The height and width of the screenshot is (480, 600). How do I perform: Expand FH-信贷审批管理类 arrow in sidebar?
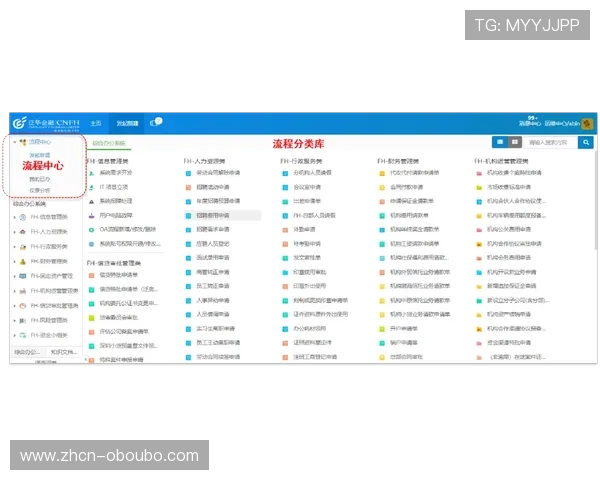15,306
